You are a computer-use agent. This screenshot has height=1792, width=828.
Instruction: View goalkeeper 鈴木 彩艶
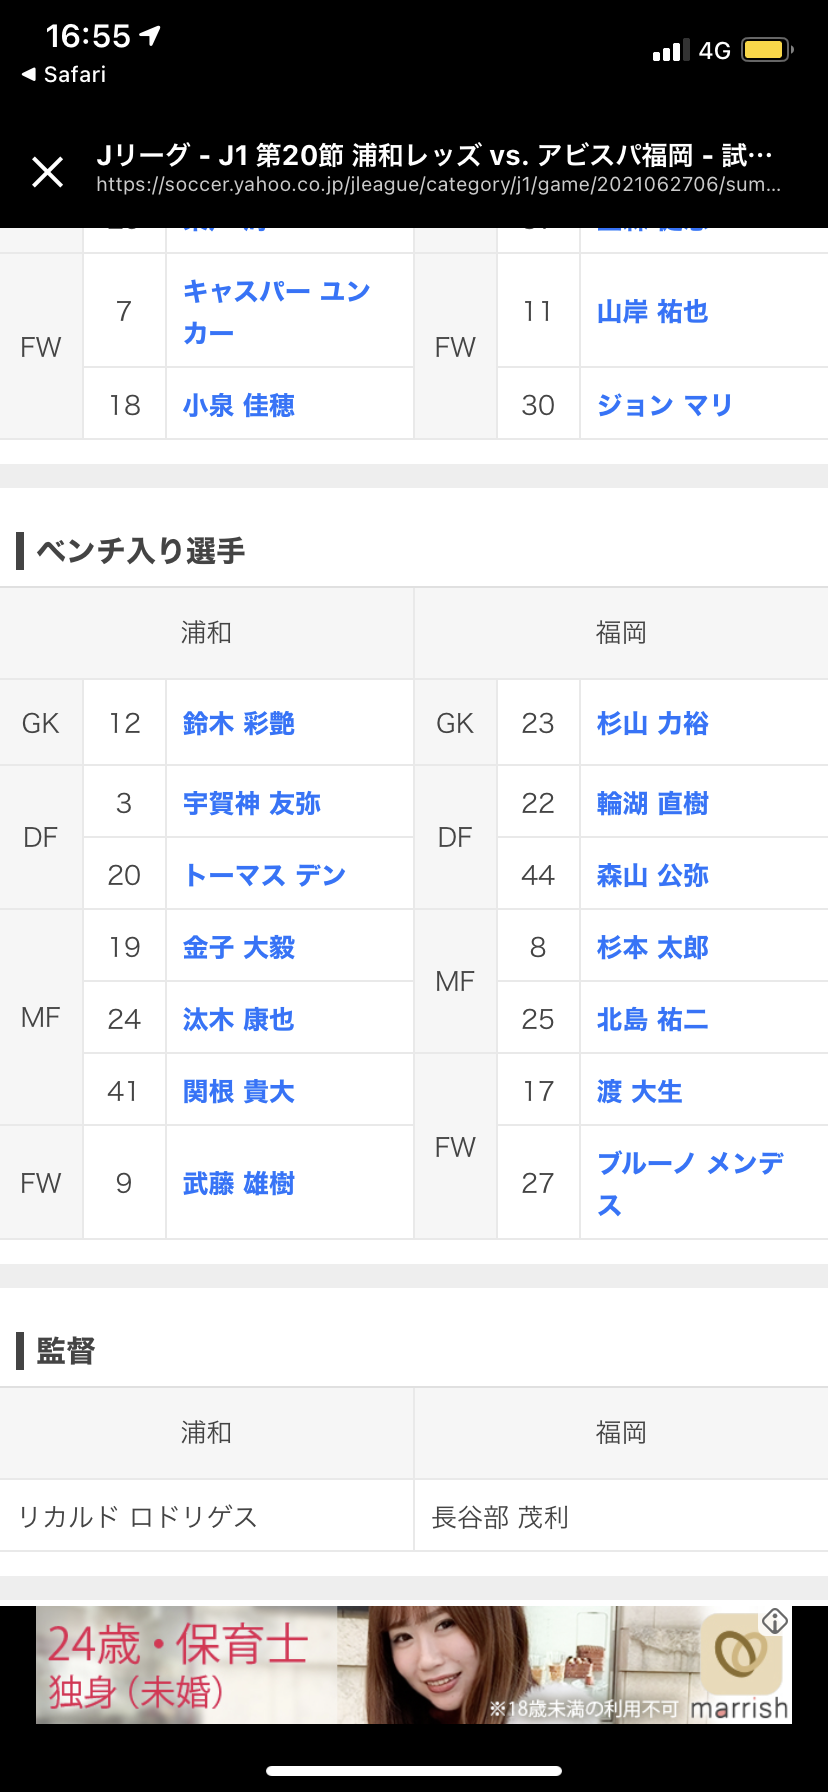(x=239, y=723)
